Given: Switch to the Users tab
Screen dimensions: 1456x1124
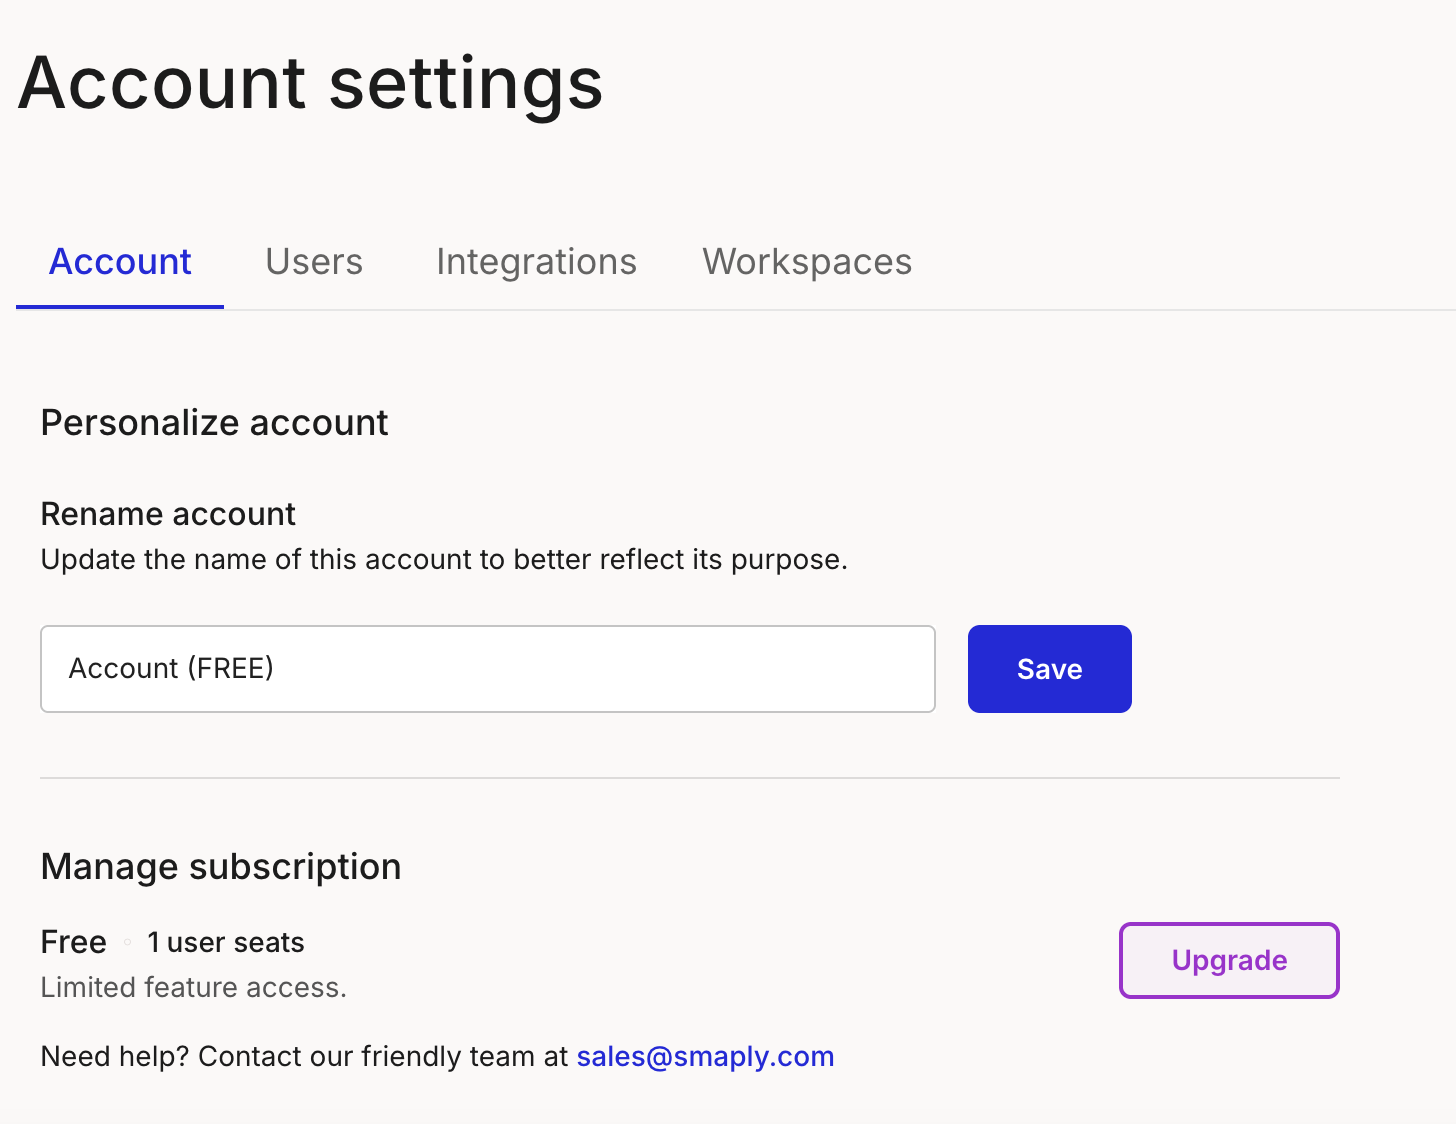Looking at the screenshot, I should point(314,262).
